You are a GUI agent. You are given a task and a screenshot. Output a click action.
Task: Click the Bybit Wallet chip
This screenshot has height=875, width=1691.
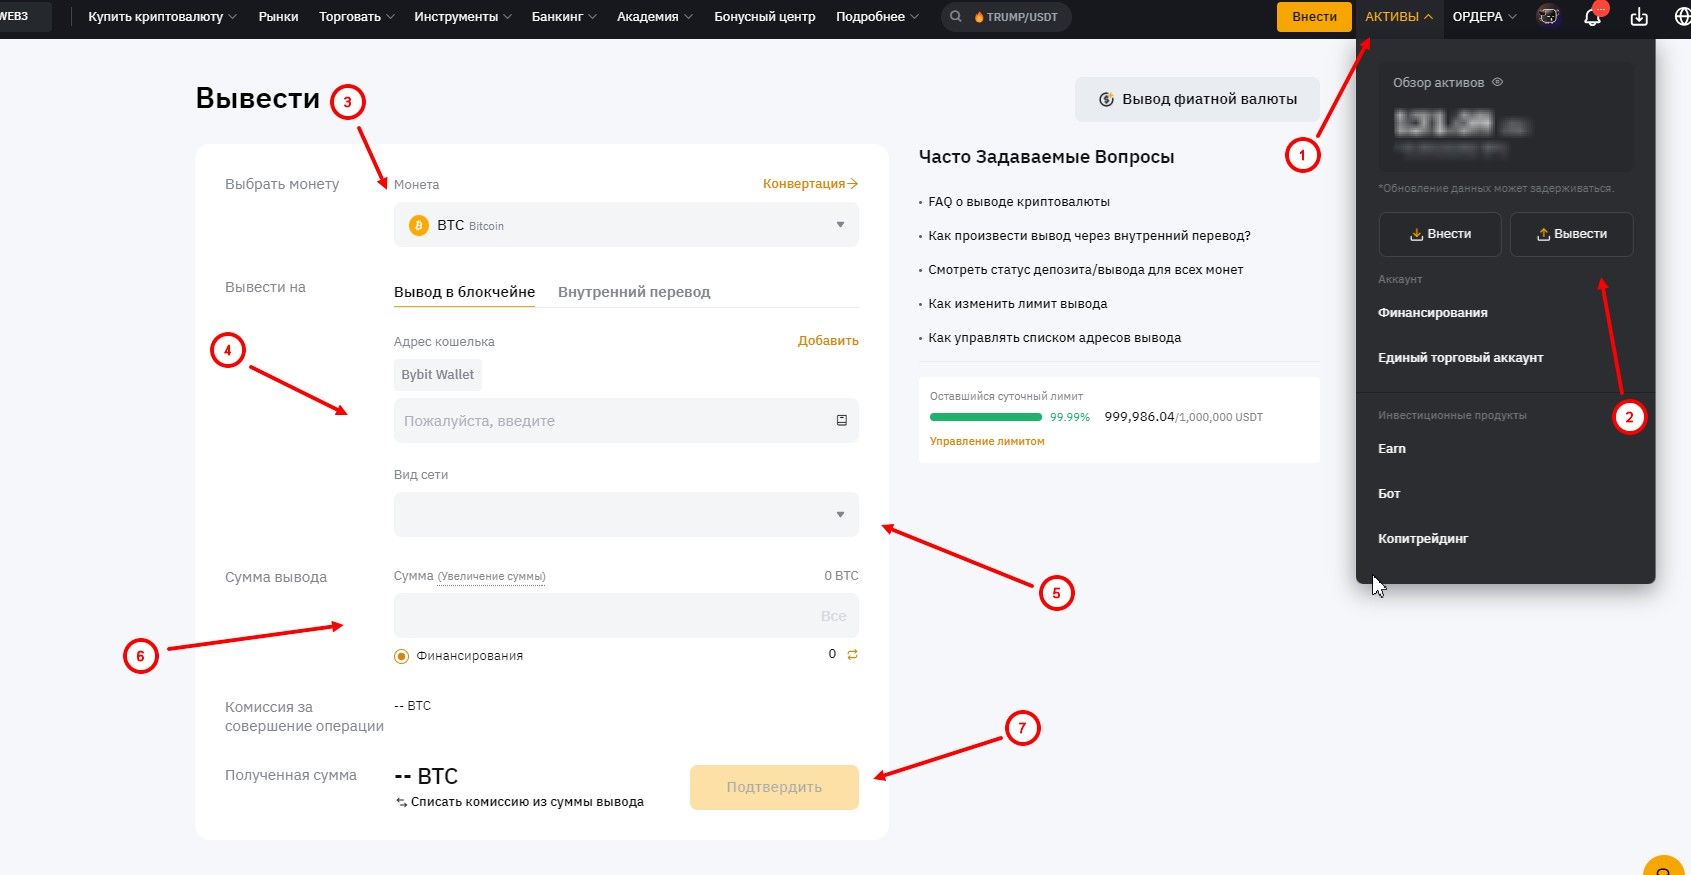pos(437,375)
